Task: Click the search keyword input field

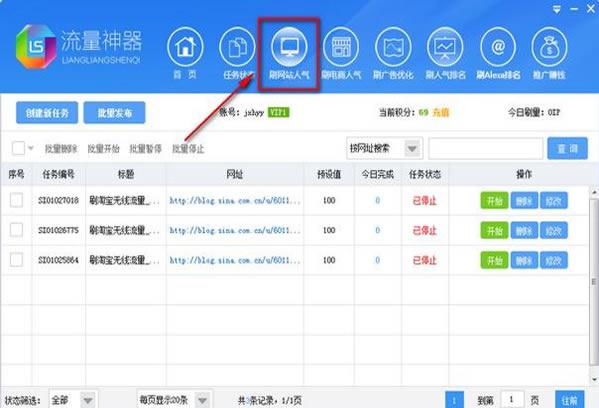Action: [x=486, y=148]
